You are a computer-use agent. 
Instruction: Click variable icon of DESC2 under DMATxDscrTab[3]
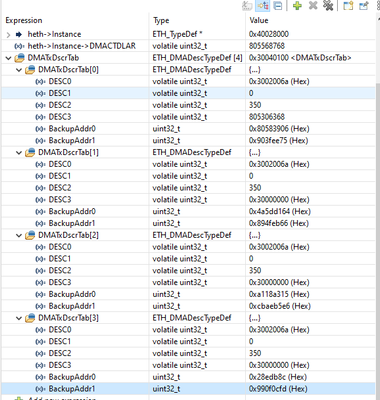40,353
